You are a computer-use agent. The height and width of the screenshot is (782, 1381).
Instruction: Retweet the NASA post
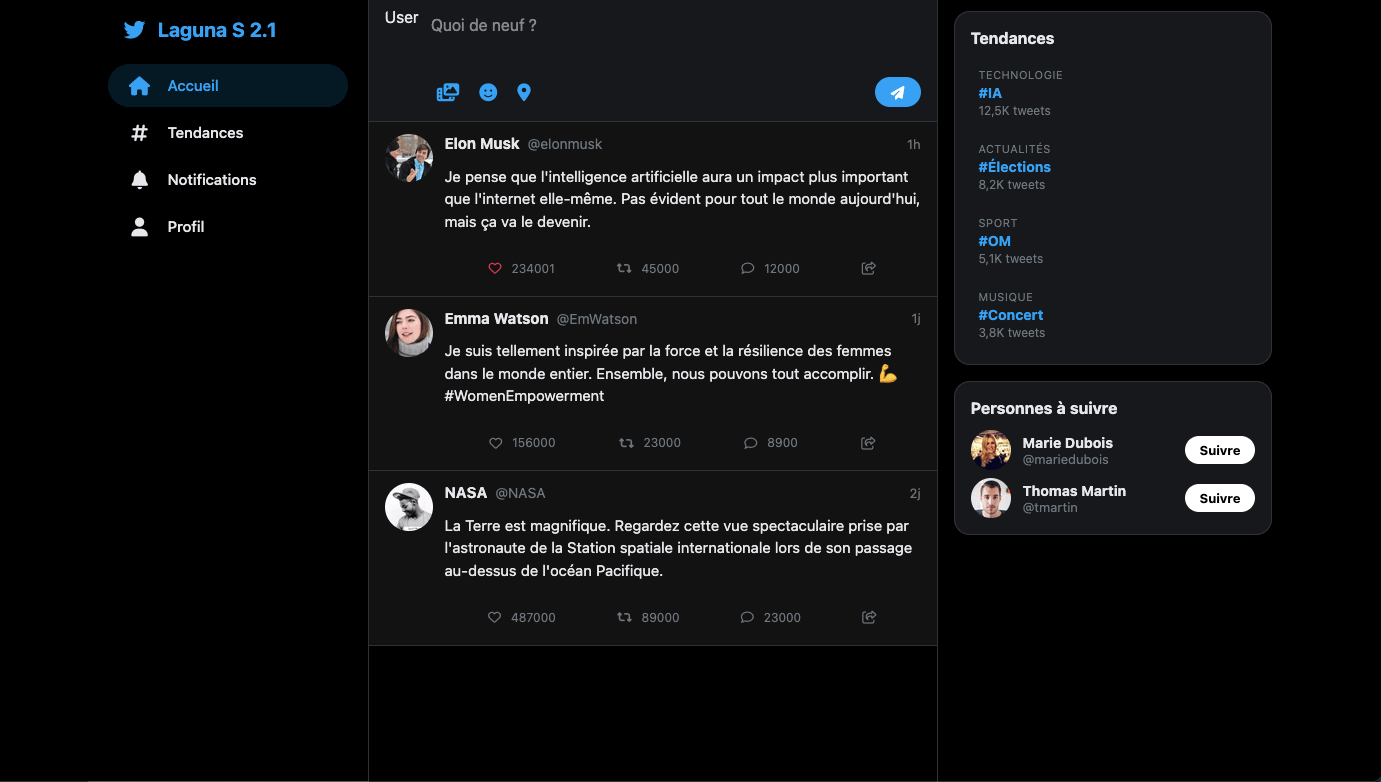pos(624,617)
